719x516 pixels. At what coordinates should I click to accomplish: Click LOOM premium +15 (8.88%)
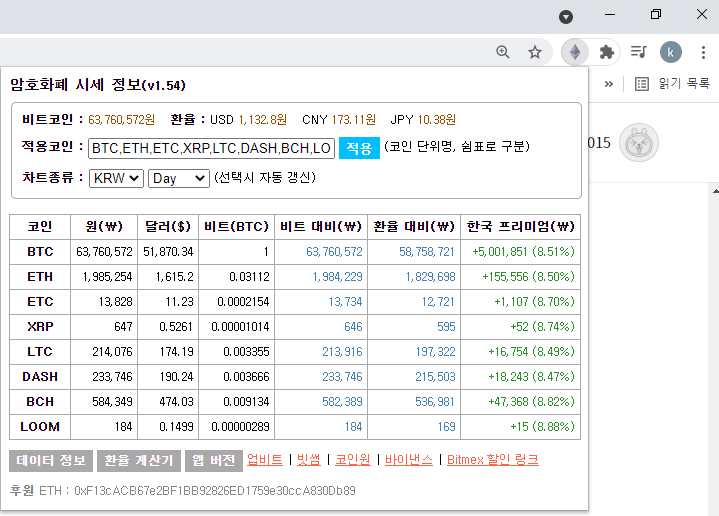(542, 427)
